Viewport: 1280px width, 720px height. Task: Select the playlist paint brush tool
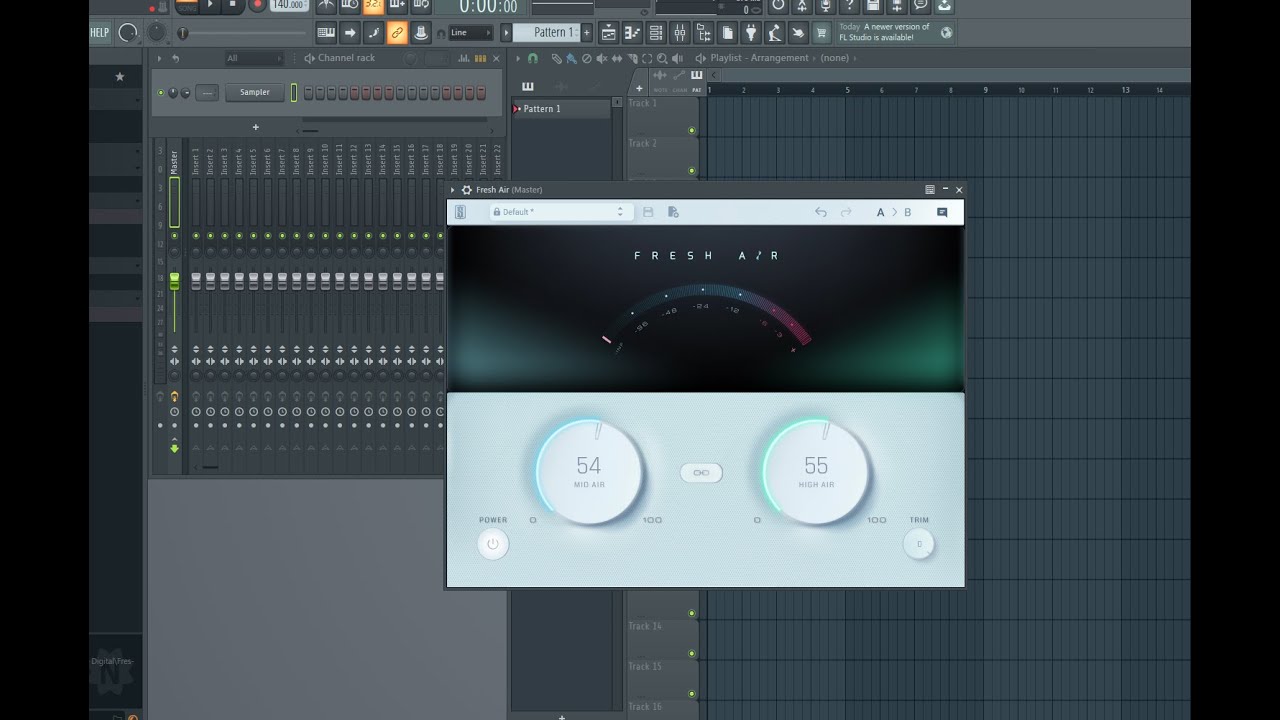point(571,58)
